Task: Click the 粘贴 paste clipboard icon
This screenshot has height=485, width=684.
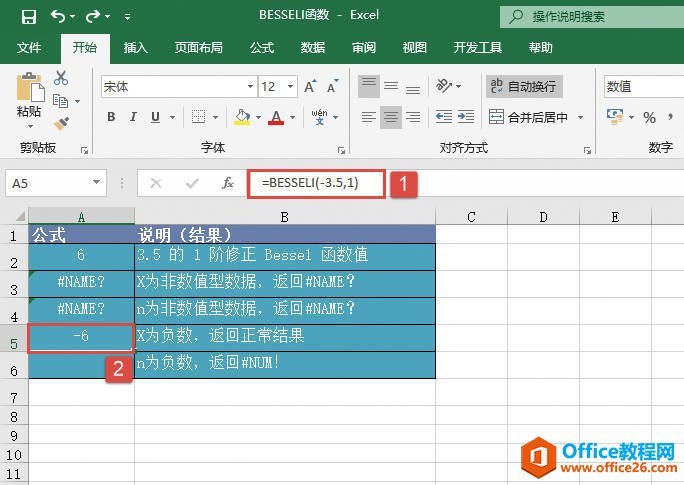Action: click(30, 86)
